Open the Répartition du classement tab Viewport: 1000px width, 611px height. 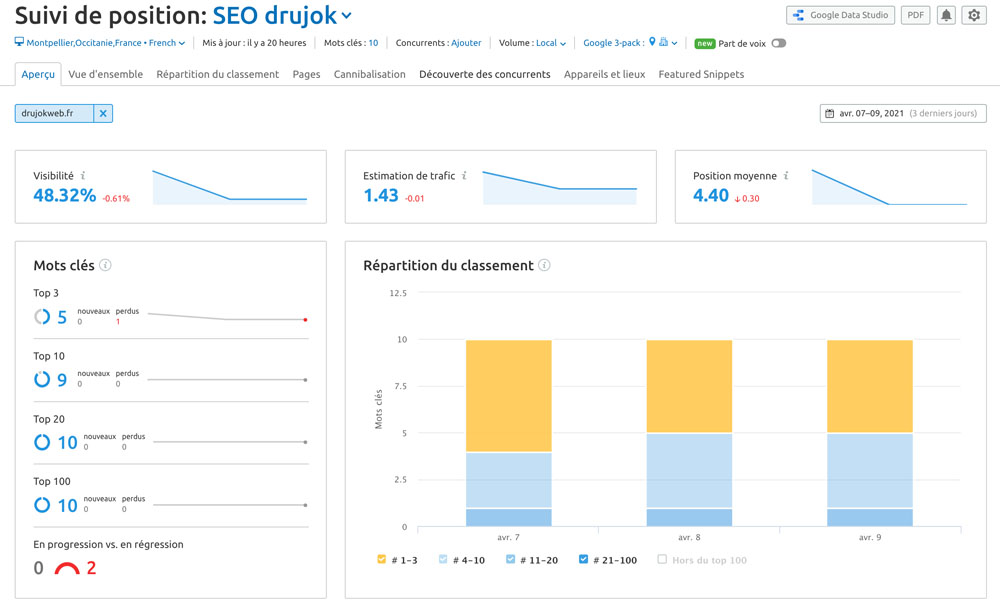pyautogui.click(x=217, y=74)
